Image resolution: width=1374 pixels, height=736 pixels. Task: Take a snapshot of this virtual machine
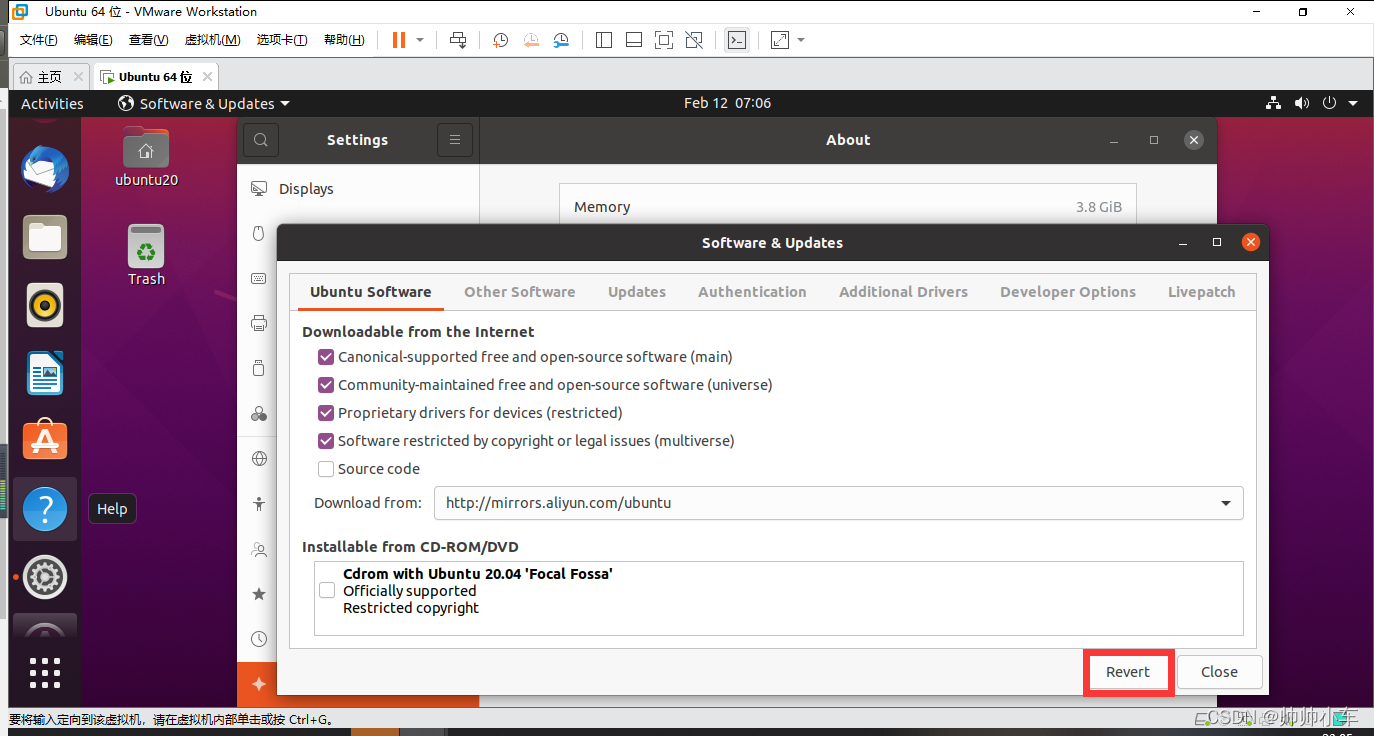pos(501,40)
